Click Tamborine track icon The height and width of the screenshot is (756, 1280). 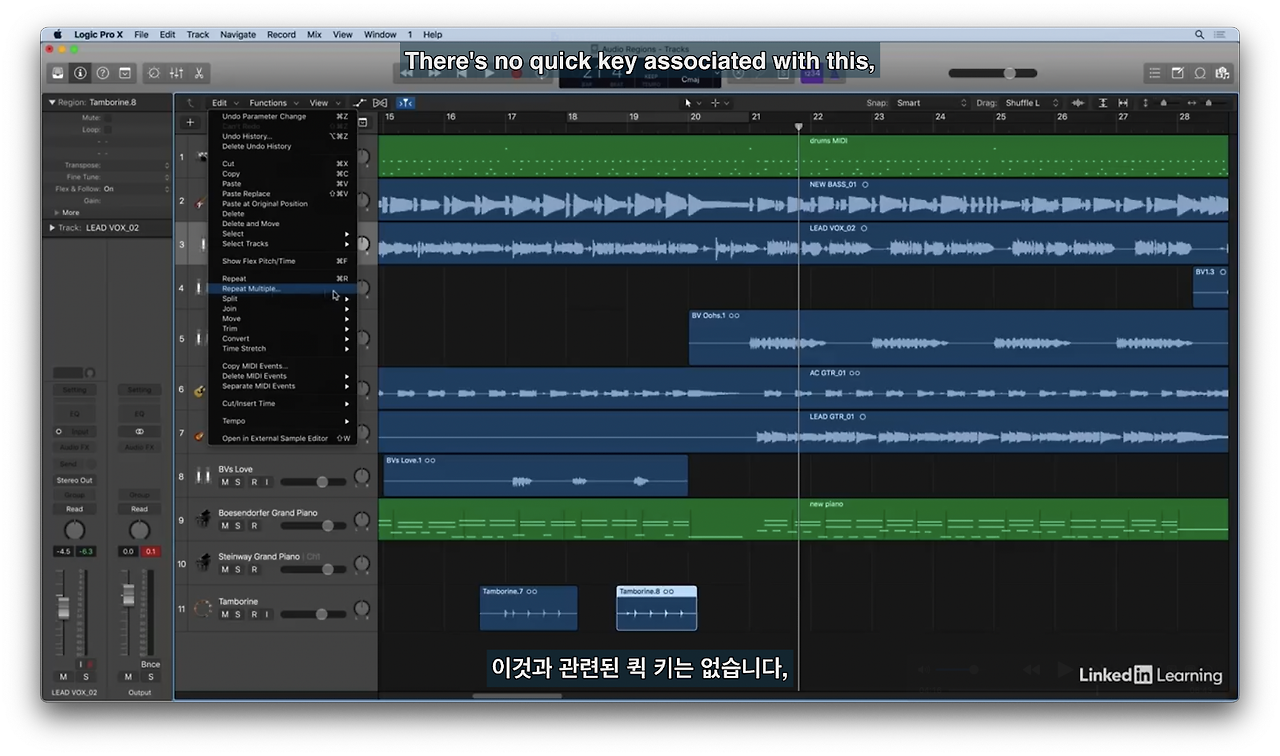pos(203,608)
